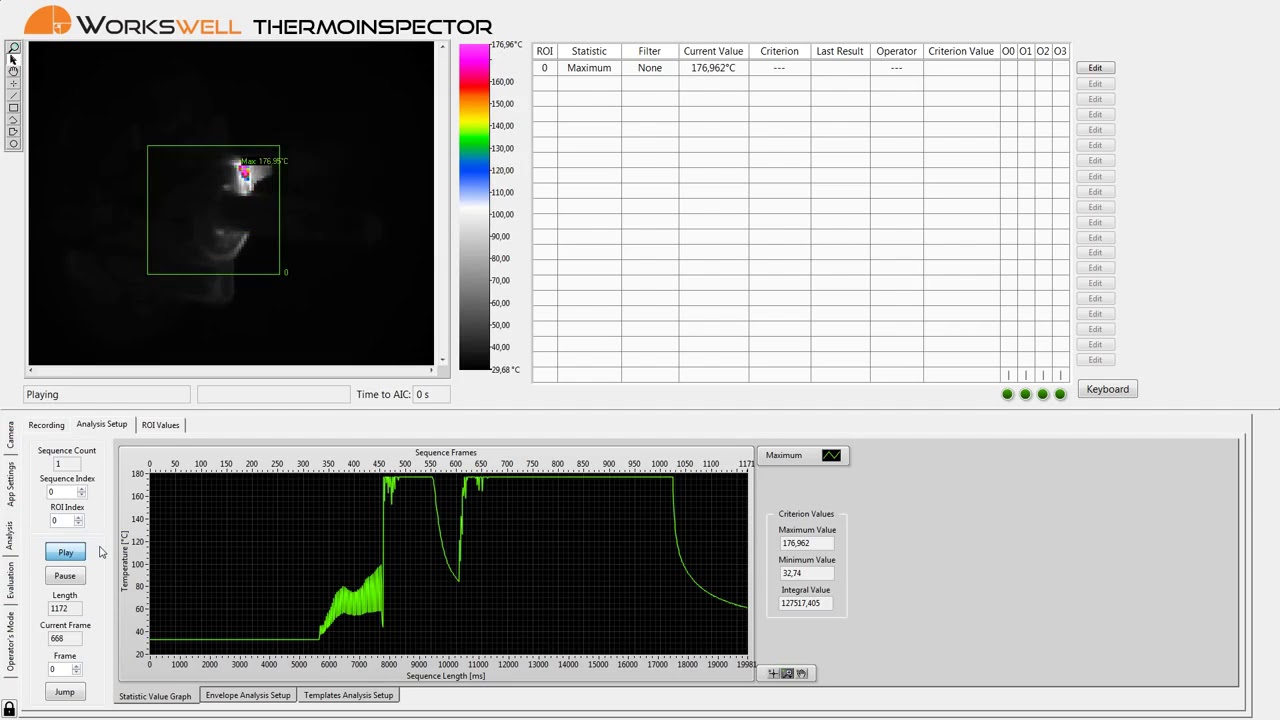Image resolution: width=1280 pixels, height=720 pixels.
Task: Click the ROI Index input field
Action: (62, 520)
